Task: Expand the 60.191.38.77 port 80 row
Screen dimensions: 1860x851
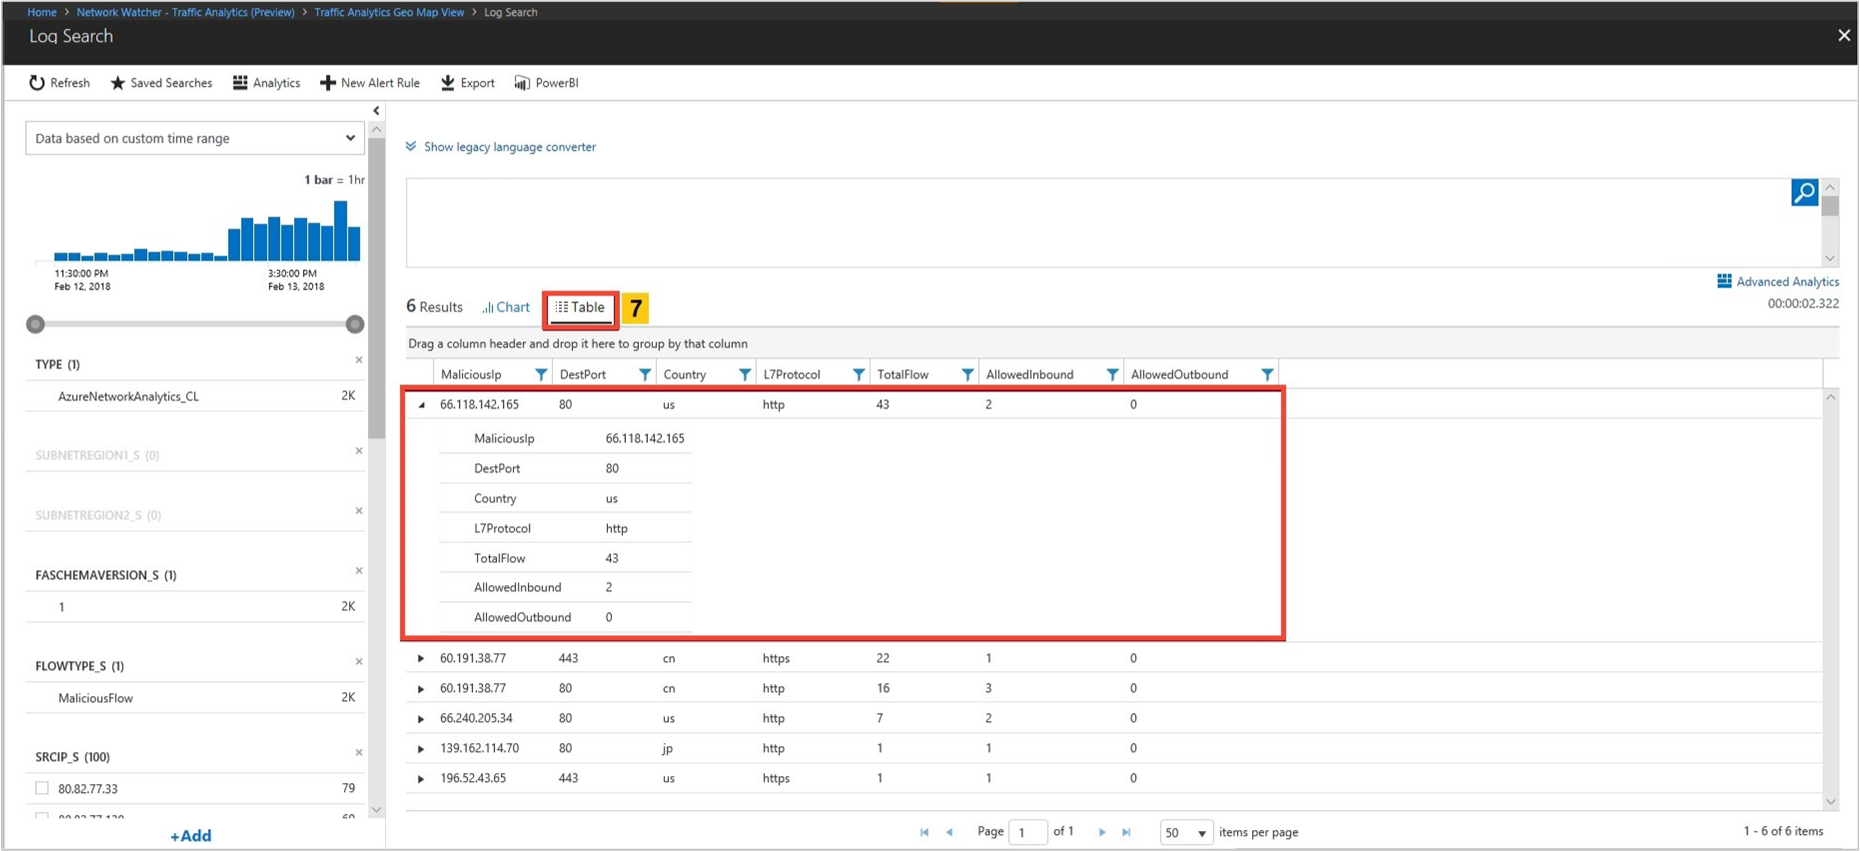Action: coord(421,689)
